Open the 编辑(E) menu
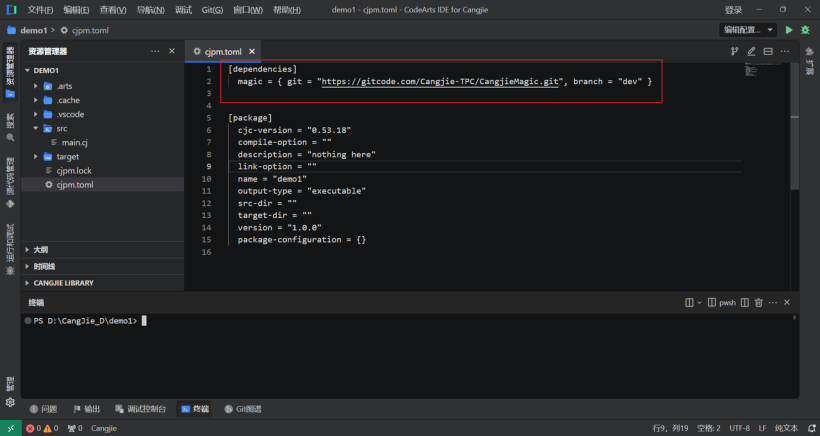Screen dimensions: 820x436 [76, 10]
